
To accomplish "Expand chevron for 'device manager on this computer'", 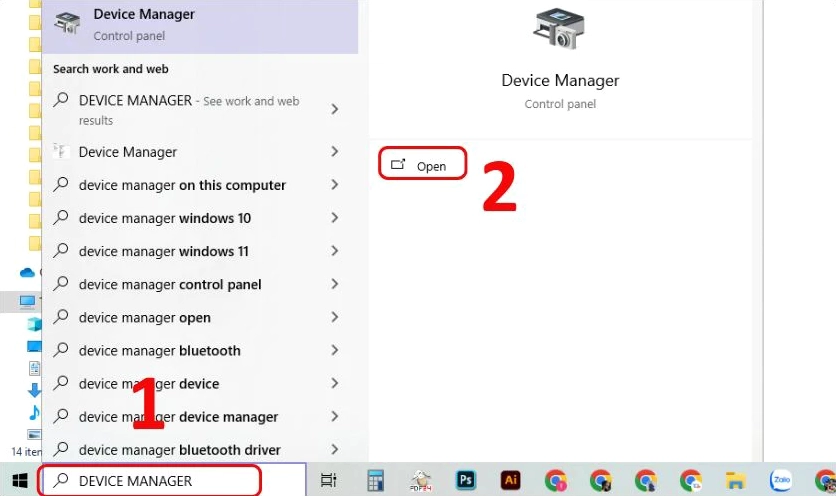I will pos(335,185).
